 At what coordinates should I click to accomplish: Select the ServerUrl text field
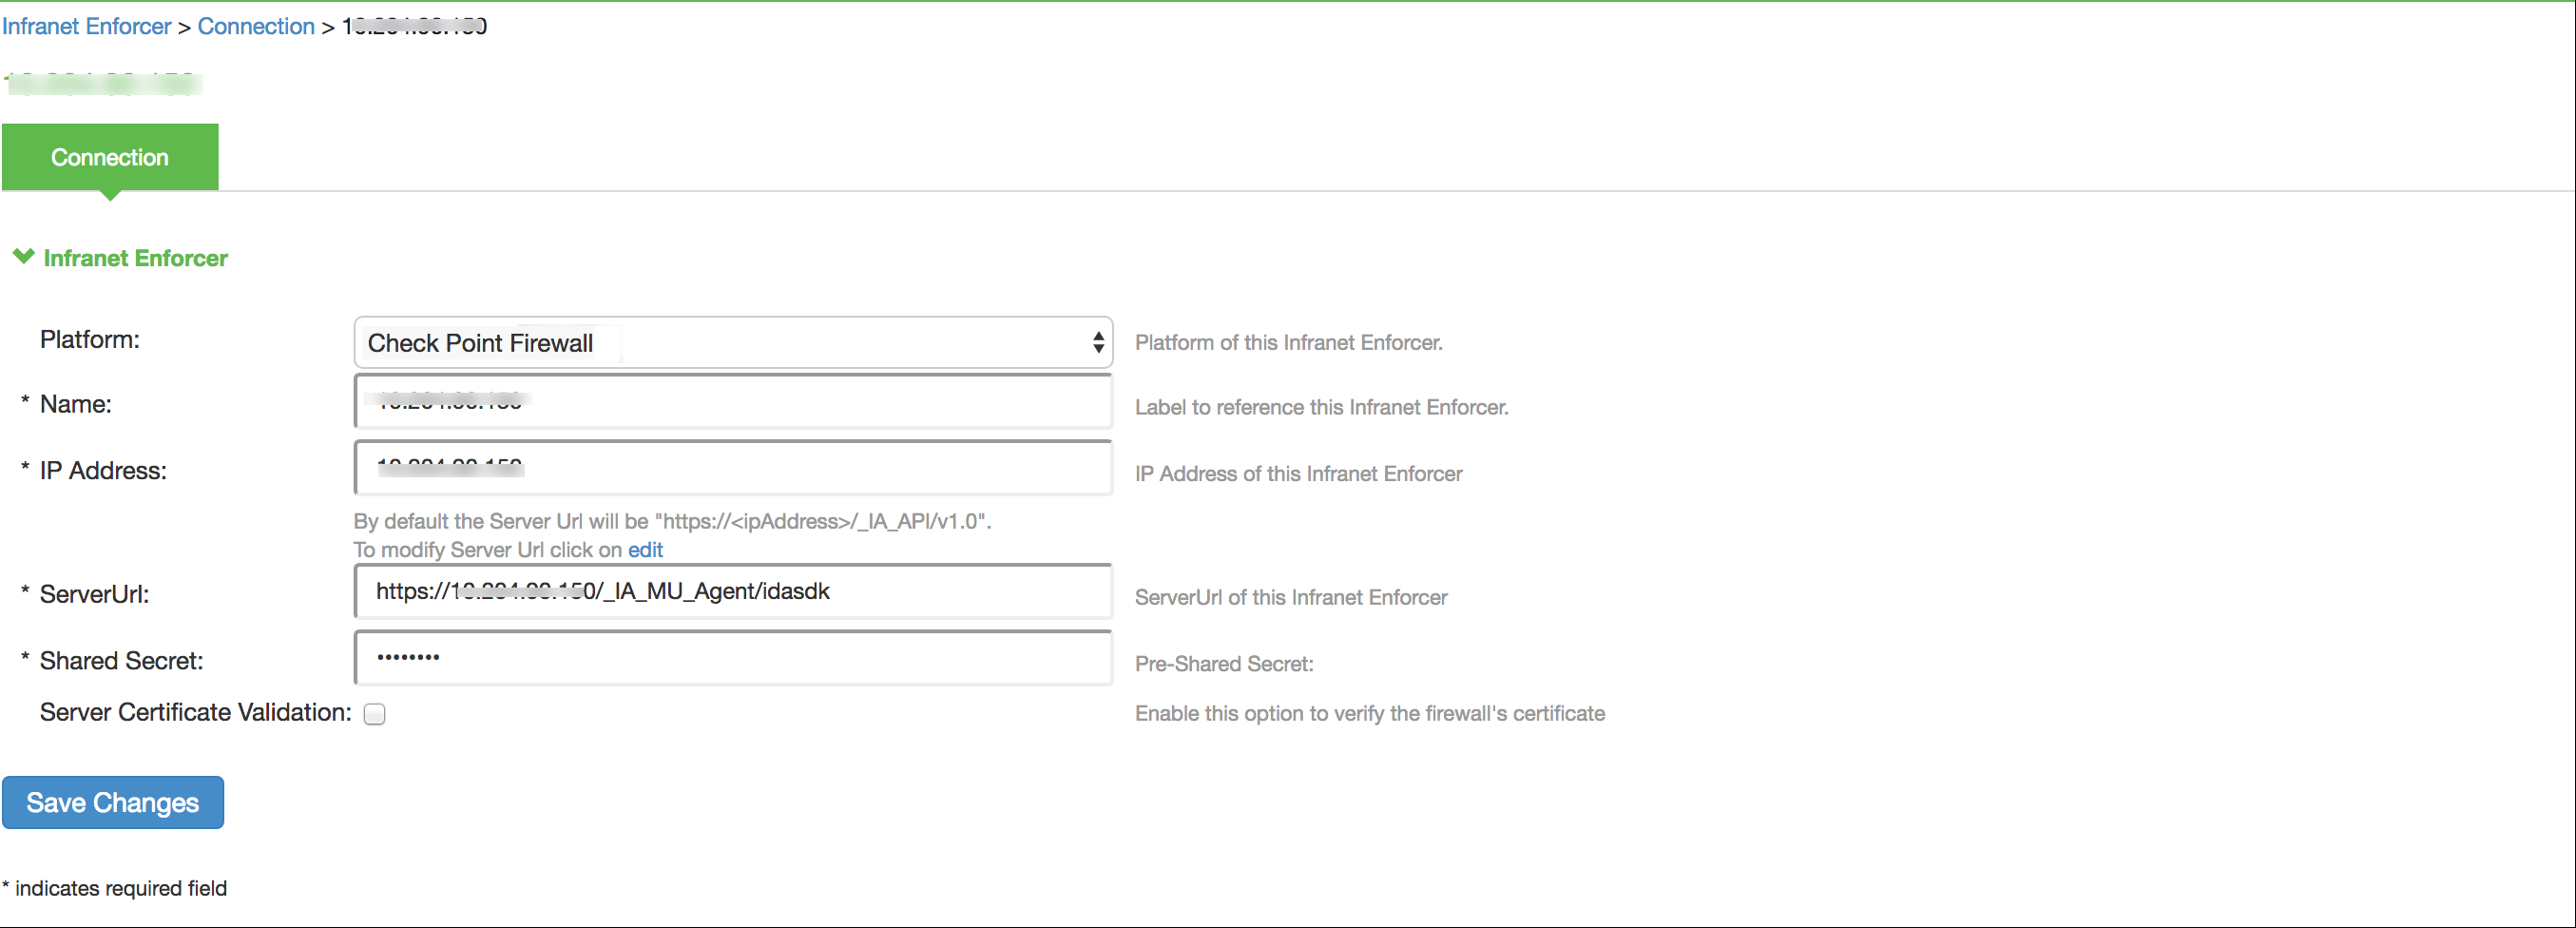[732, 591]
